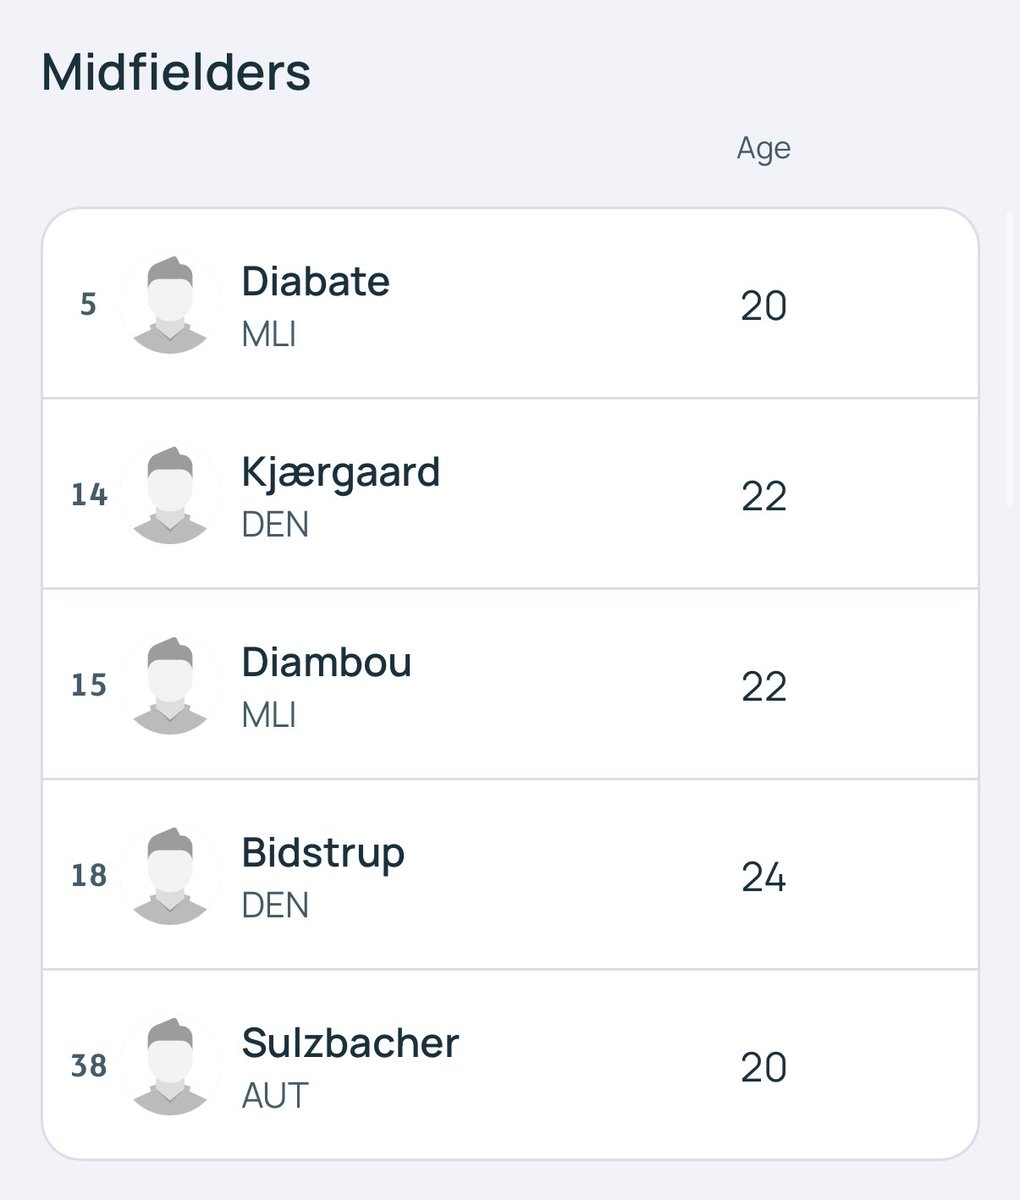Viewport: 1020px width, 1200px height.
Task: Click Sulzbacher's player avatar icon
Action: 170,1065
